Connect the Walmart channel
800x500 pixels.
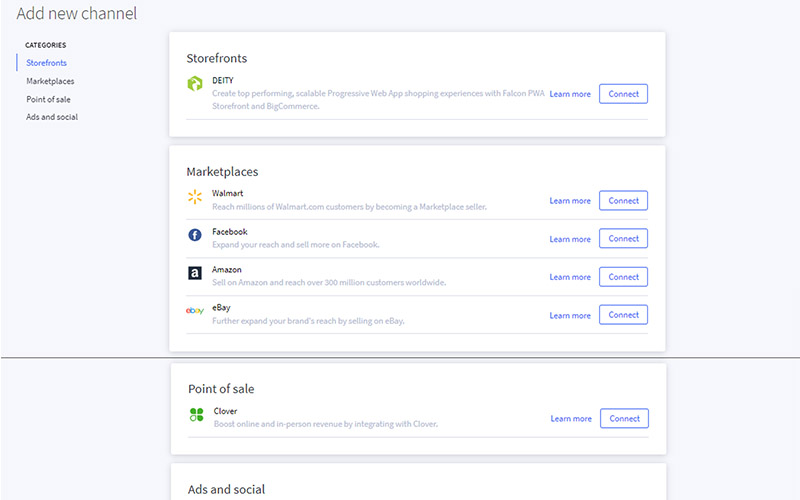pos(623,201)
